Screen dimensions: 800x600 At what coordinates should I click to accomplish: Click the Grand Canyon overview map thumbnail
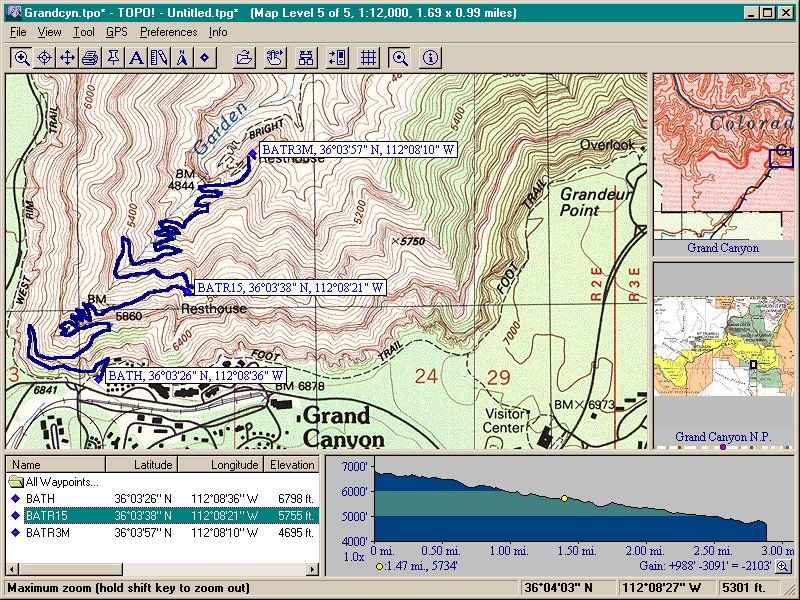point(723,157)
